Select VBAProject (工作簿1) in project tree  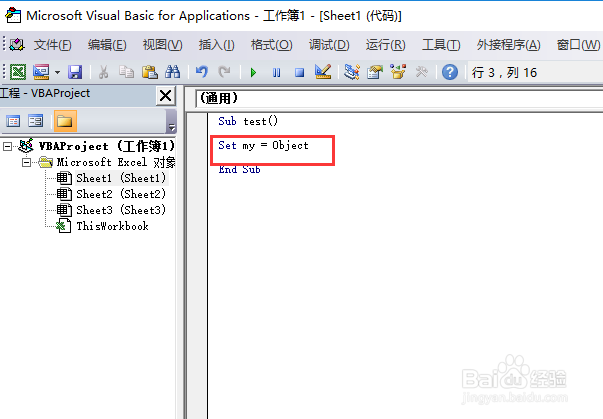coord(107,146)
